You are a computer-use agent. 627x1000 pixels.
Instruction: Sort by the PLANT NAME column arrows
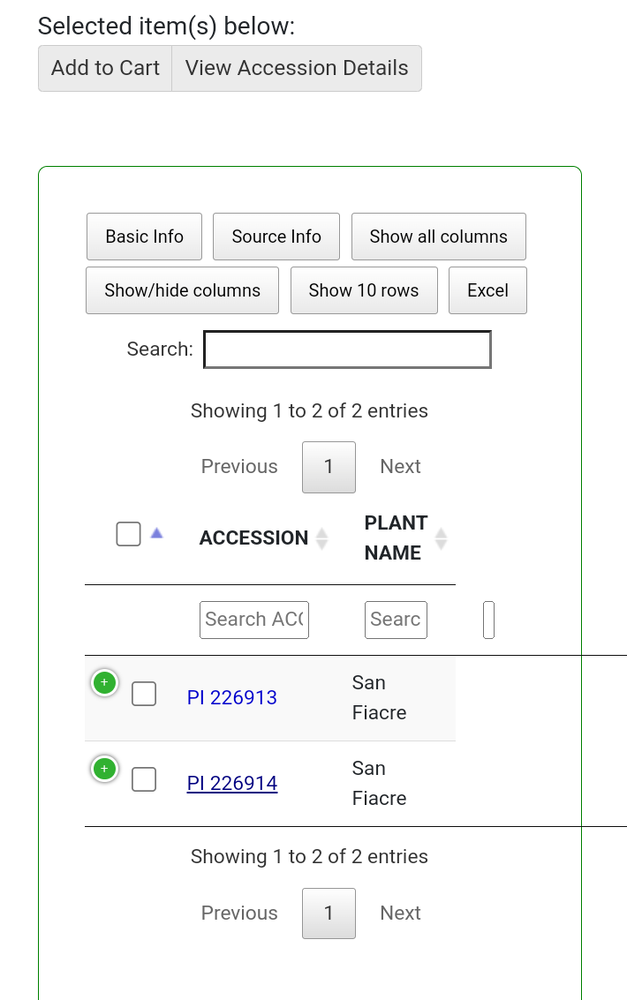click(x=441, y=538)
